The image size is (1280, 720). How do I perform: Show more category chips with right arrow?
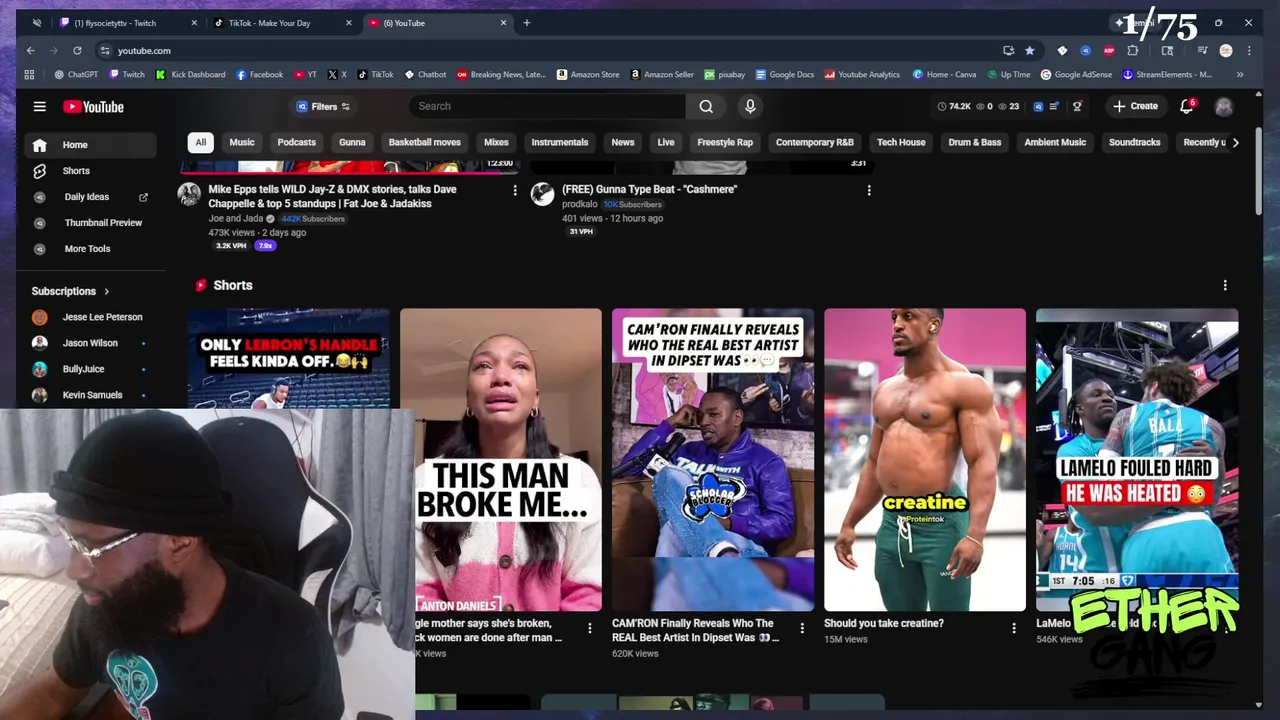click(1235, 142)
